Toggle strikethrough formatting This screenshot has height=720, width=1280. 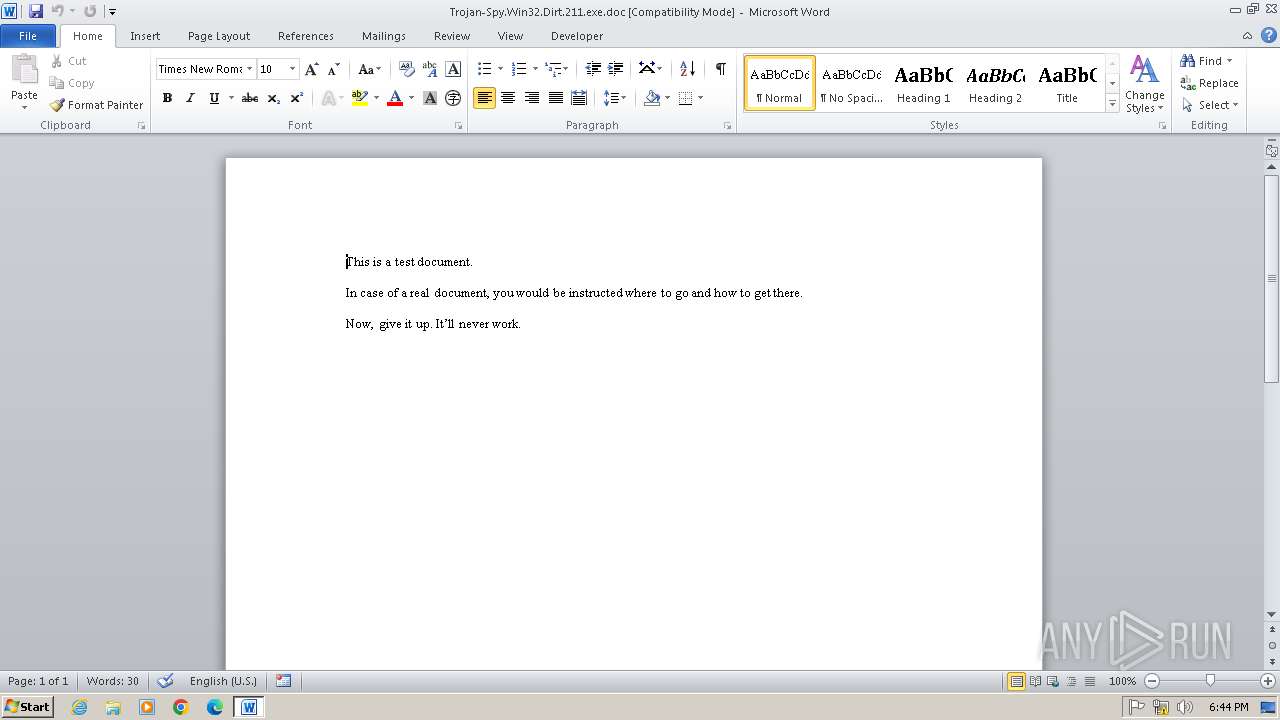click(250, 98)
